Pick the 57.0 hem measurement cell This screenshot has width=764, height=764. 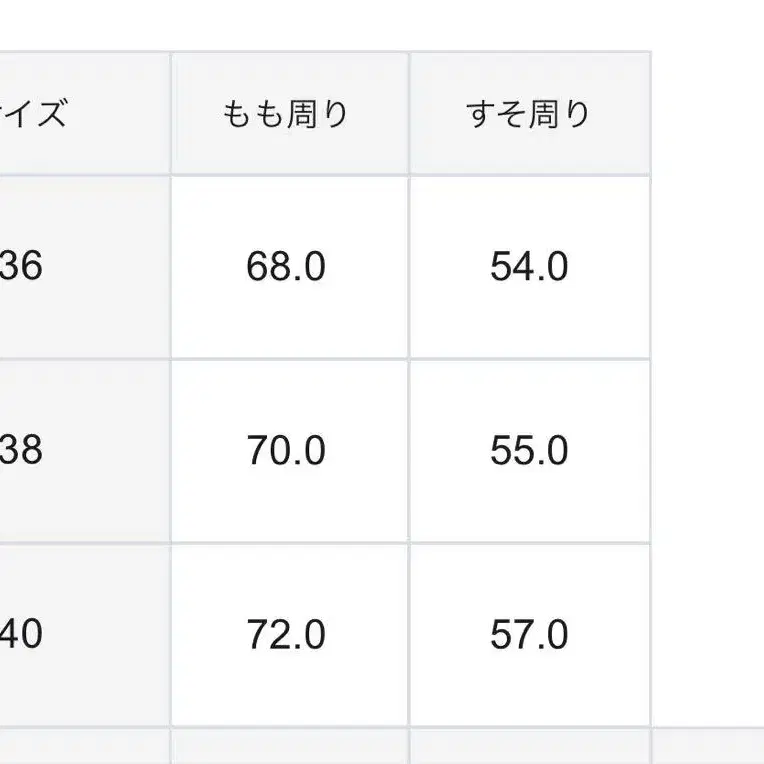click(529, 634)
